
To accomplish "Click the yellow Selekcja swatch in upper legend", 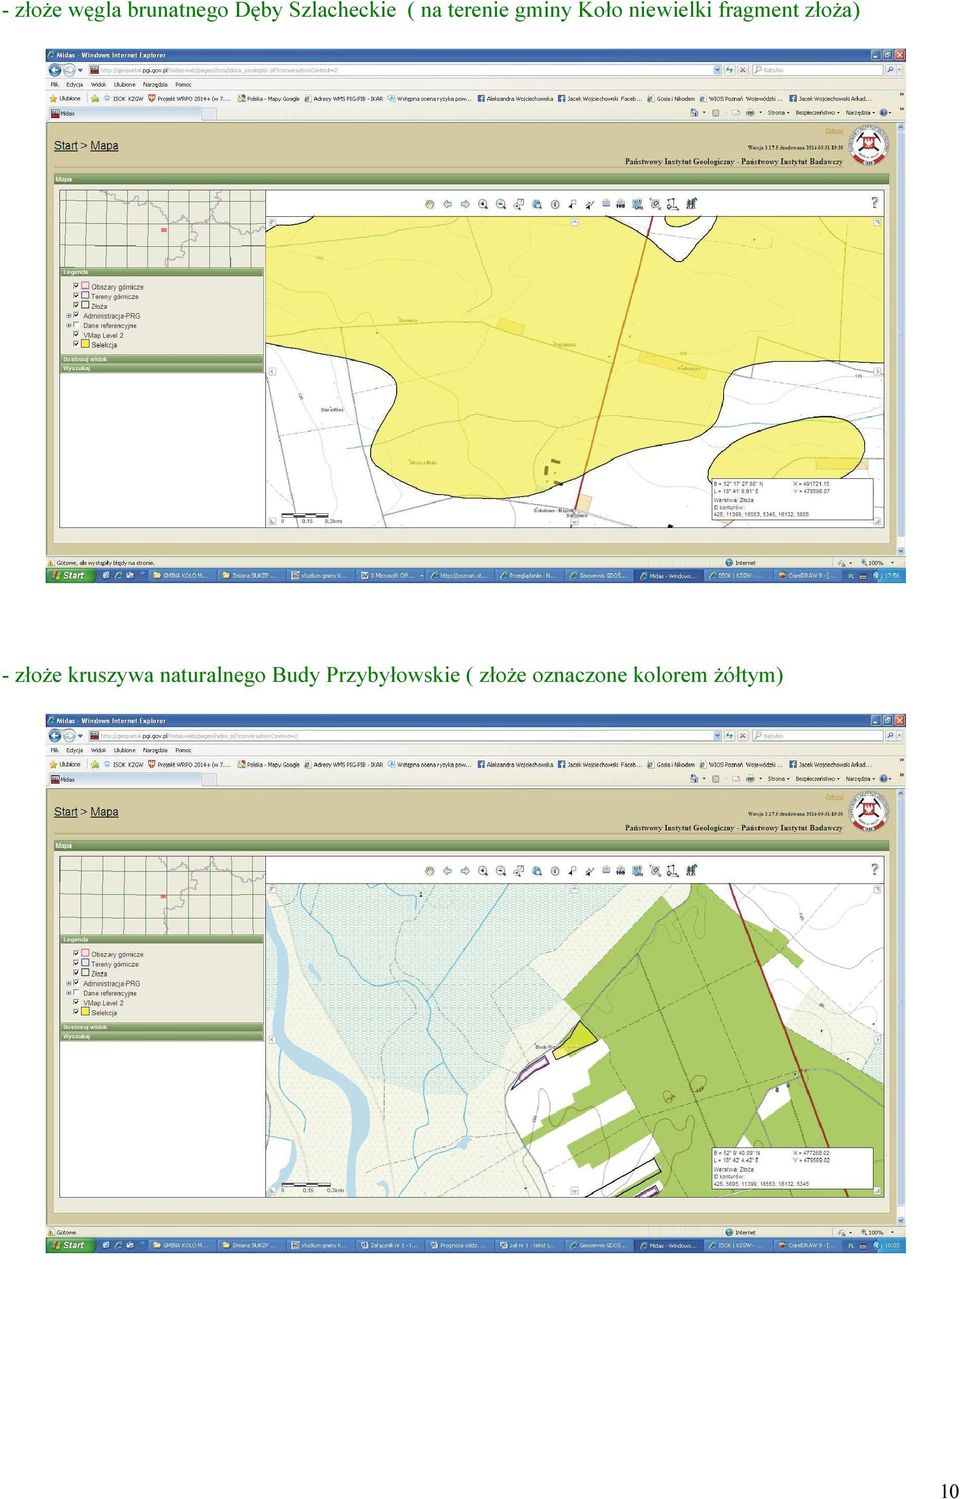I will [86, 344].
